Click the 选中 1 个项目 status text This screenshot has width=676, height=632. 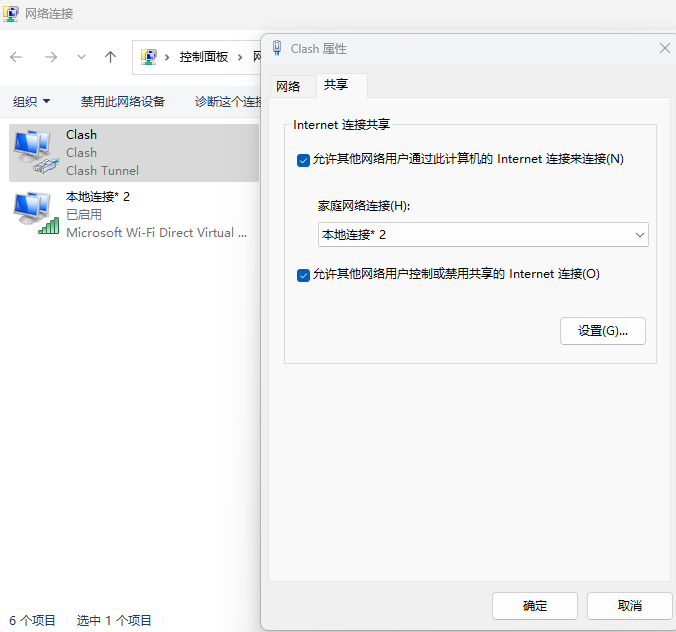pos(114,621)
